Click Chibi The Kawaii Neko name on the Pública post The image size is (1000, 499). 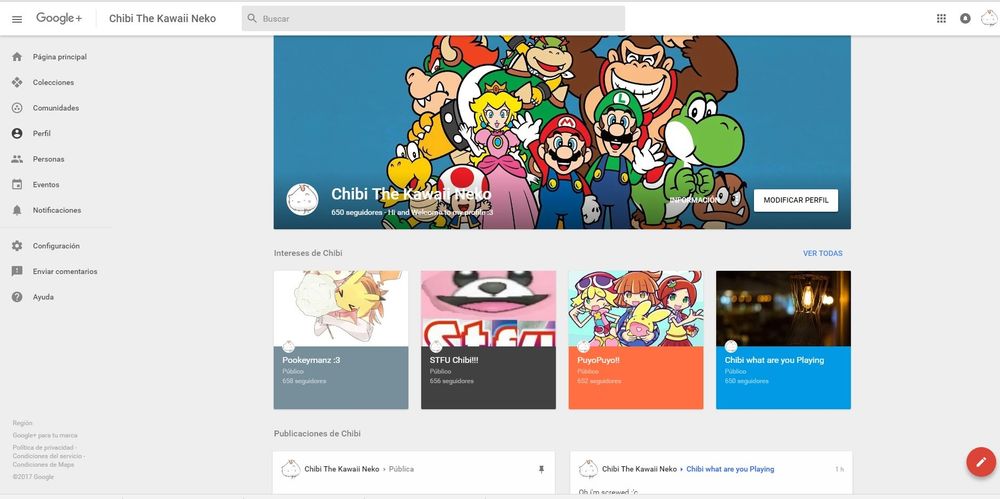coord(342,469)
